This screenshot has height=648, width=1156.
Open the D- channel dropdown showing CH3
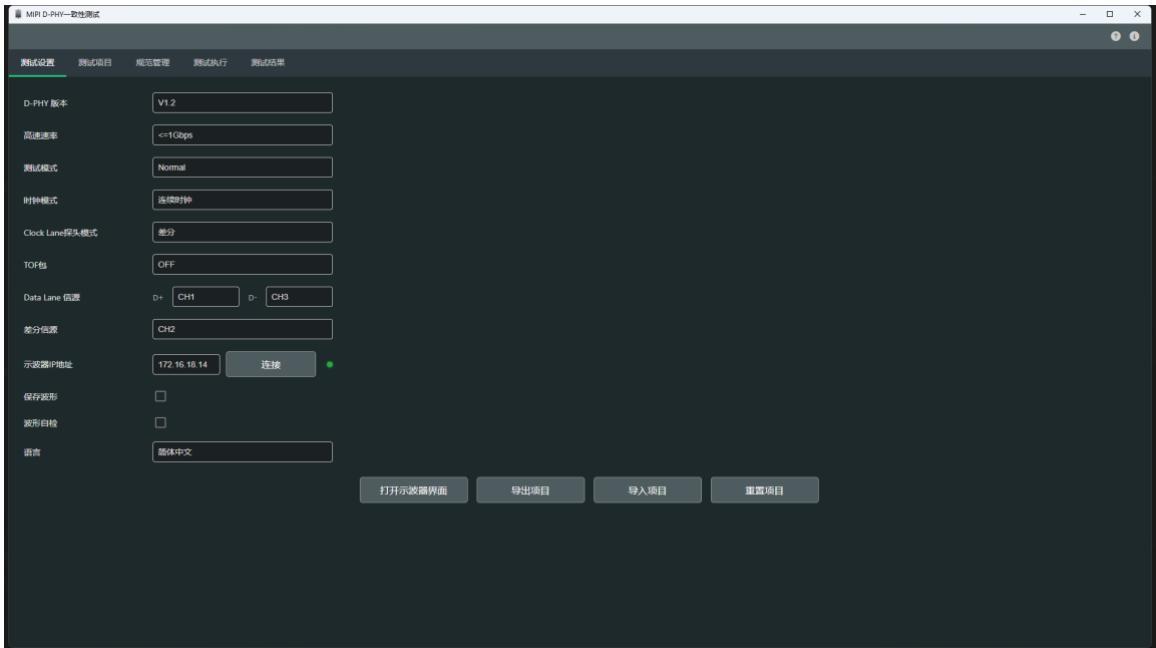299,297
